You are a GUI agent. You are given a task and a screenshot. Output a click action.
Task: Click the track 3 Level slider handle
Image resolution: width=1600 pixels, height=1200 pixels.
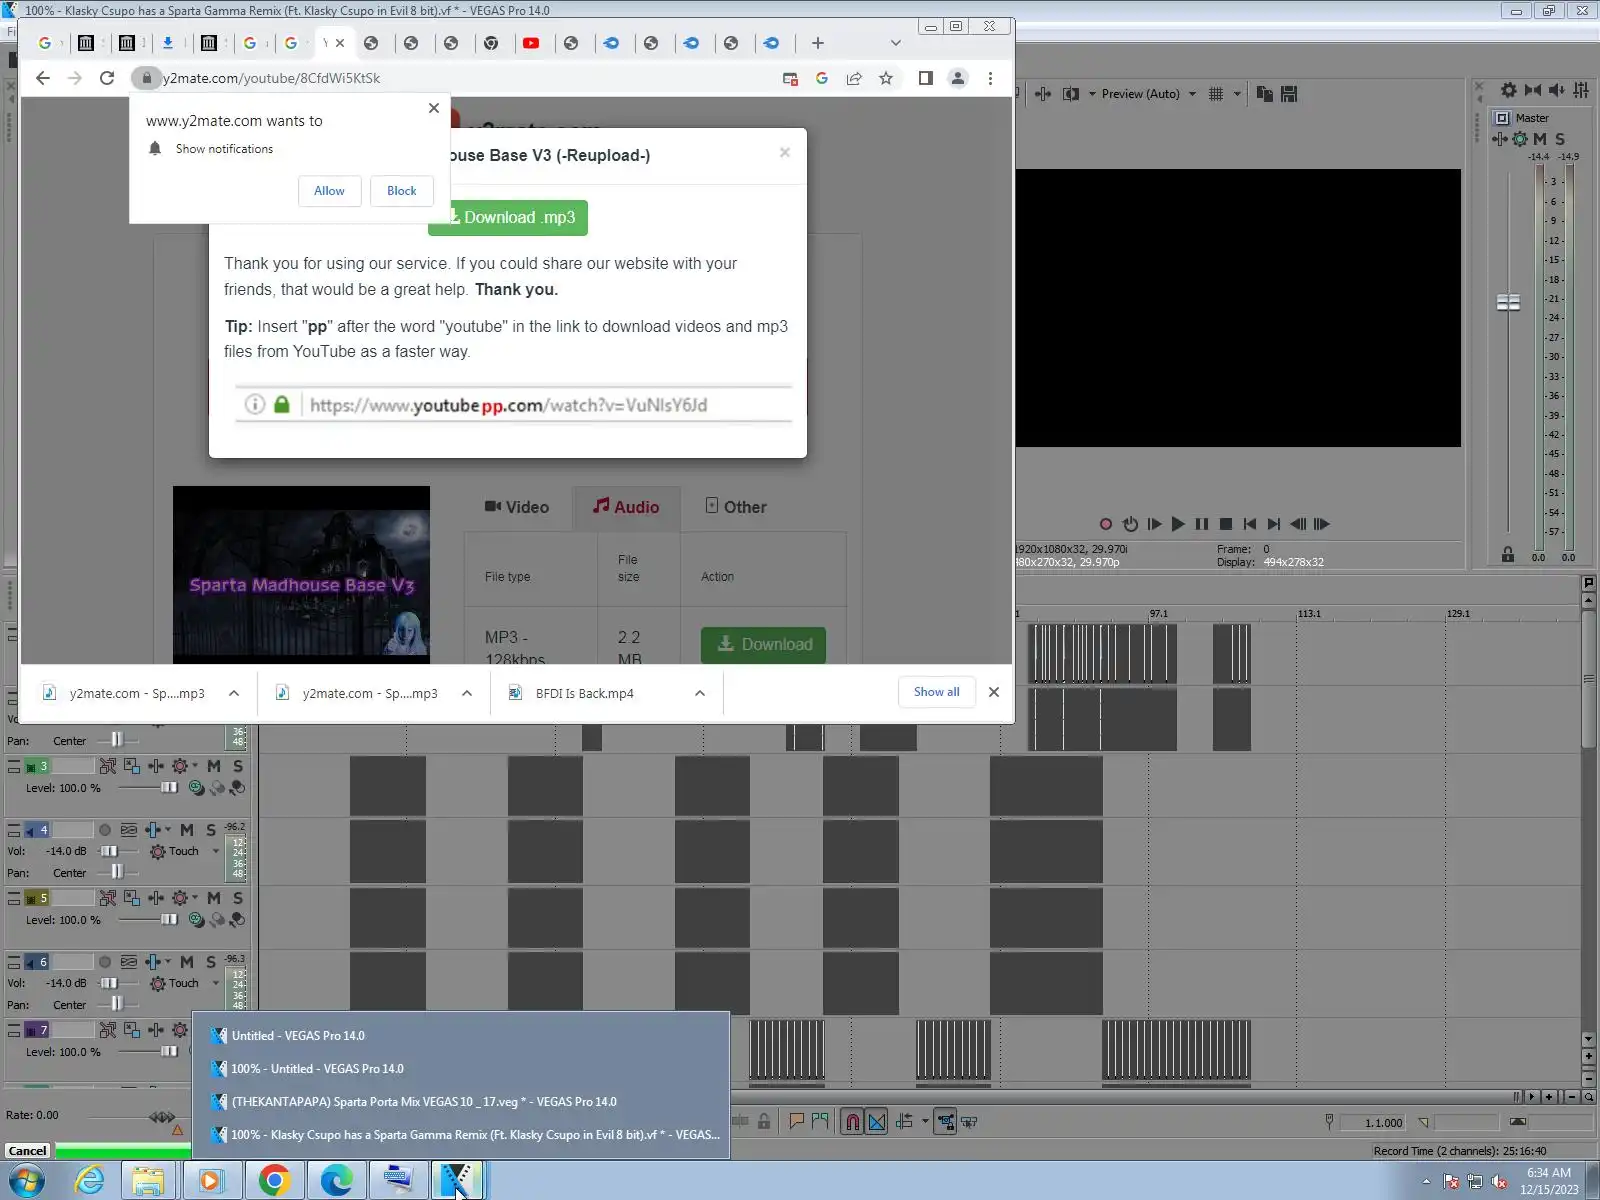169,788
